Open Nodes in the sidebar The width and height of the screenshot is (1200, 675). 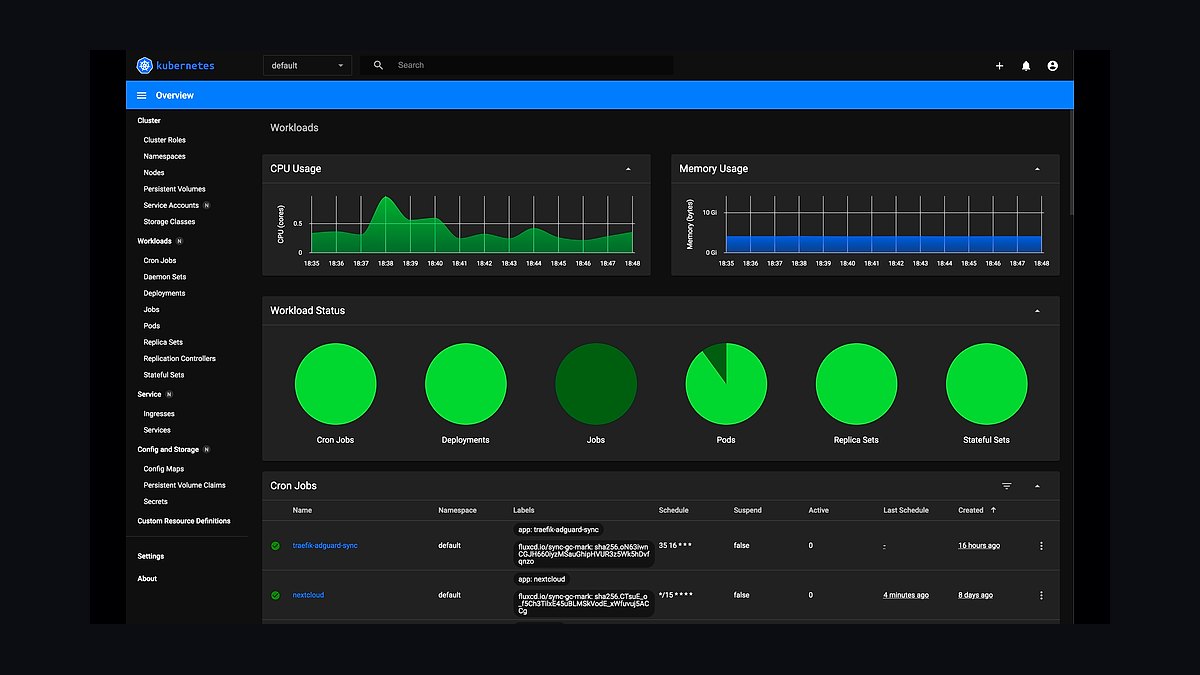point(154,173)
